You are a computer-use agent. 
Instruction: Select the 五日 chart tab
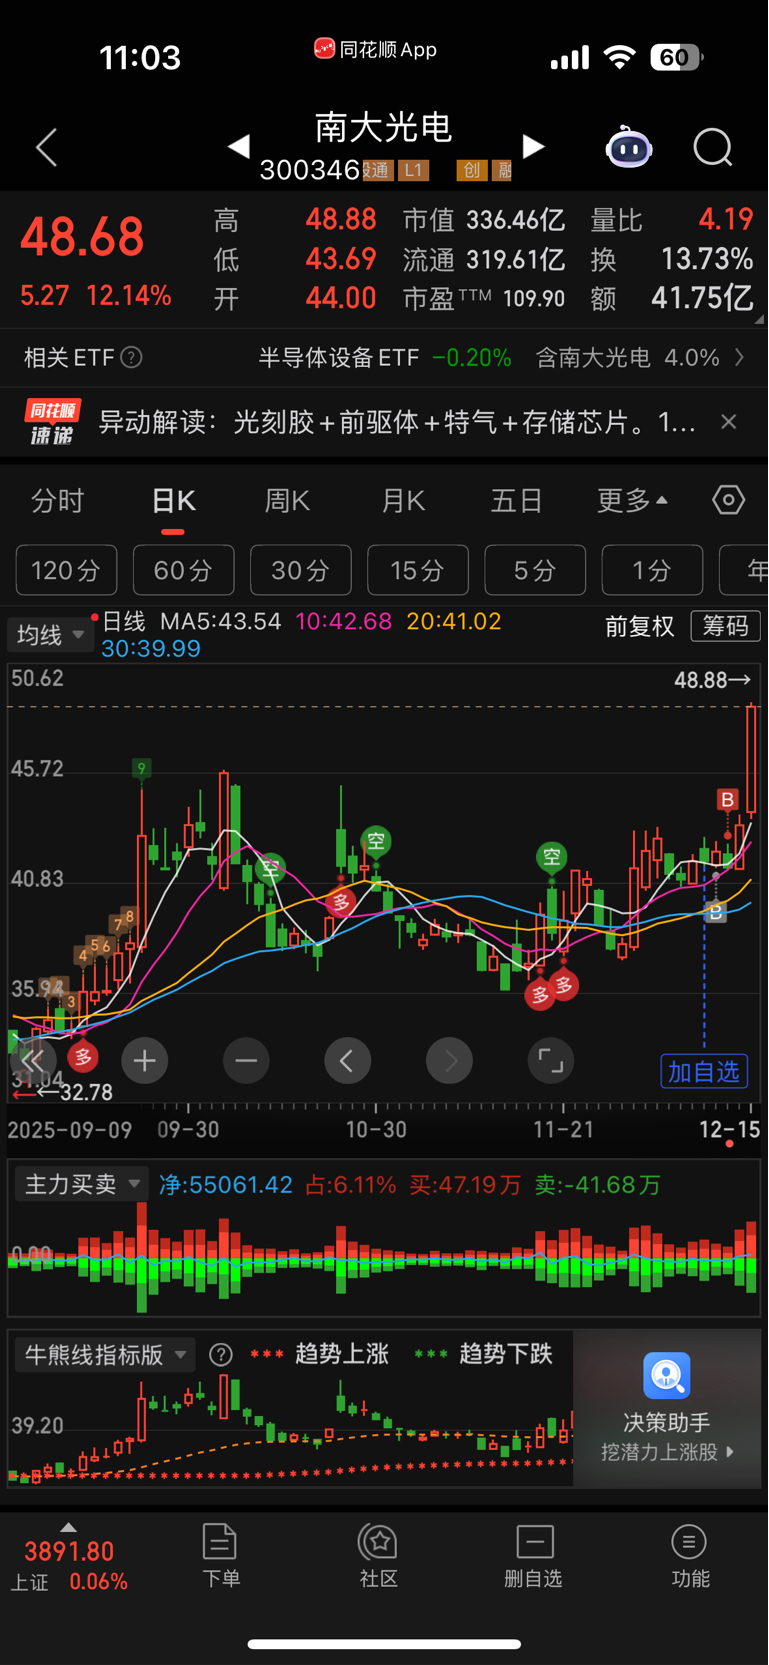coord(516,500)
